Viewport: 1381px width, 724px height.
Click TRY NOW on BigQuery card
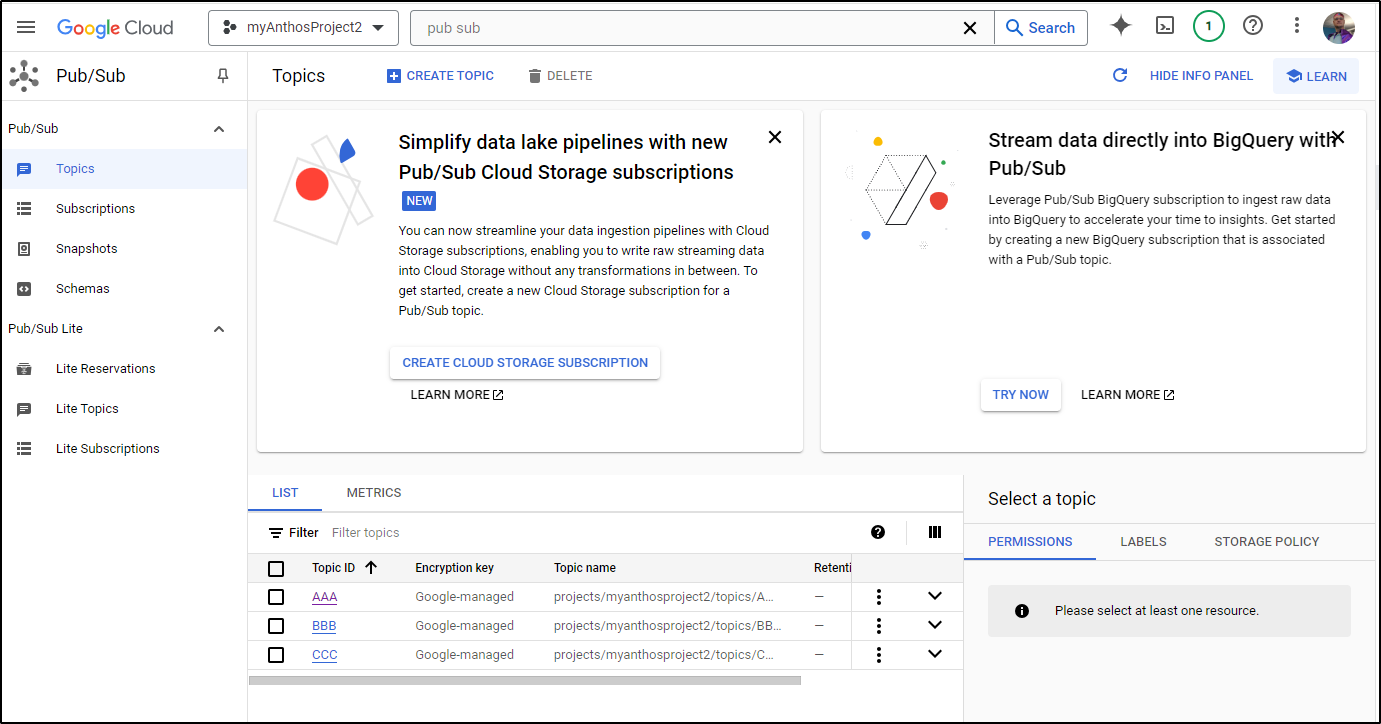[1021, 395]
